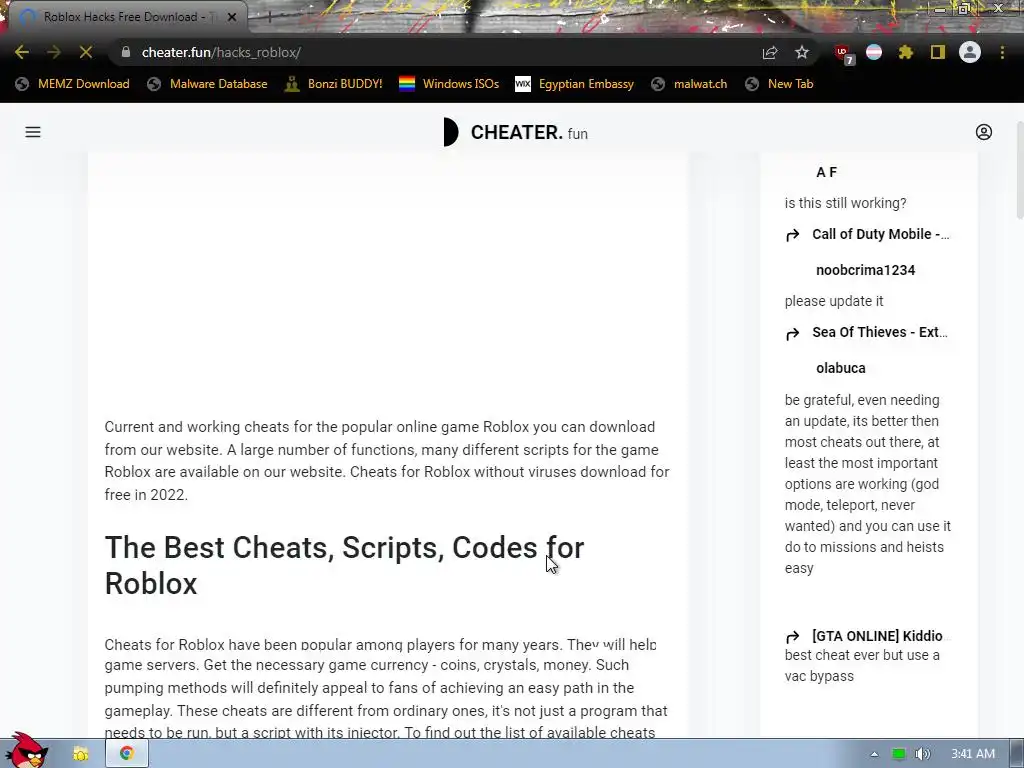Open the Chrome three-dot menu
This screenshot has width=1024, height=768.
click(x=1002, y=52)
